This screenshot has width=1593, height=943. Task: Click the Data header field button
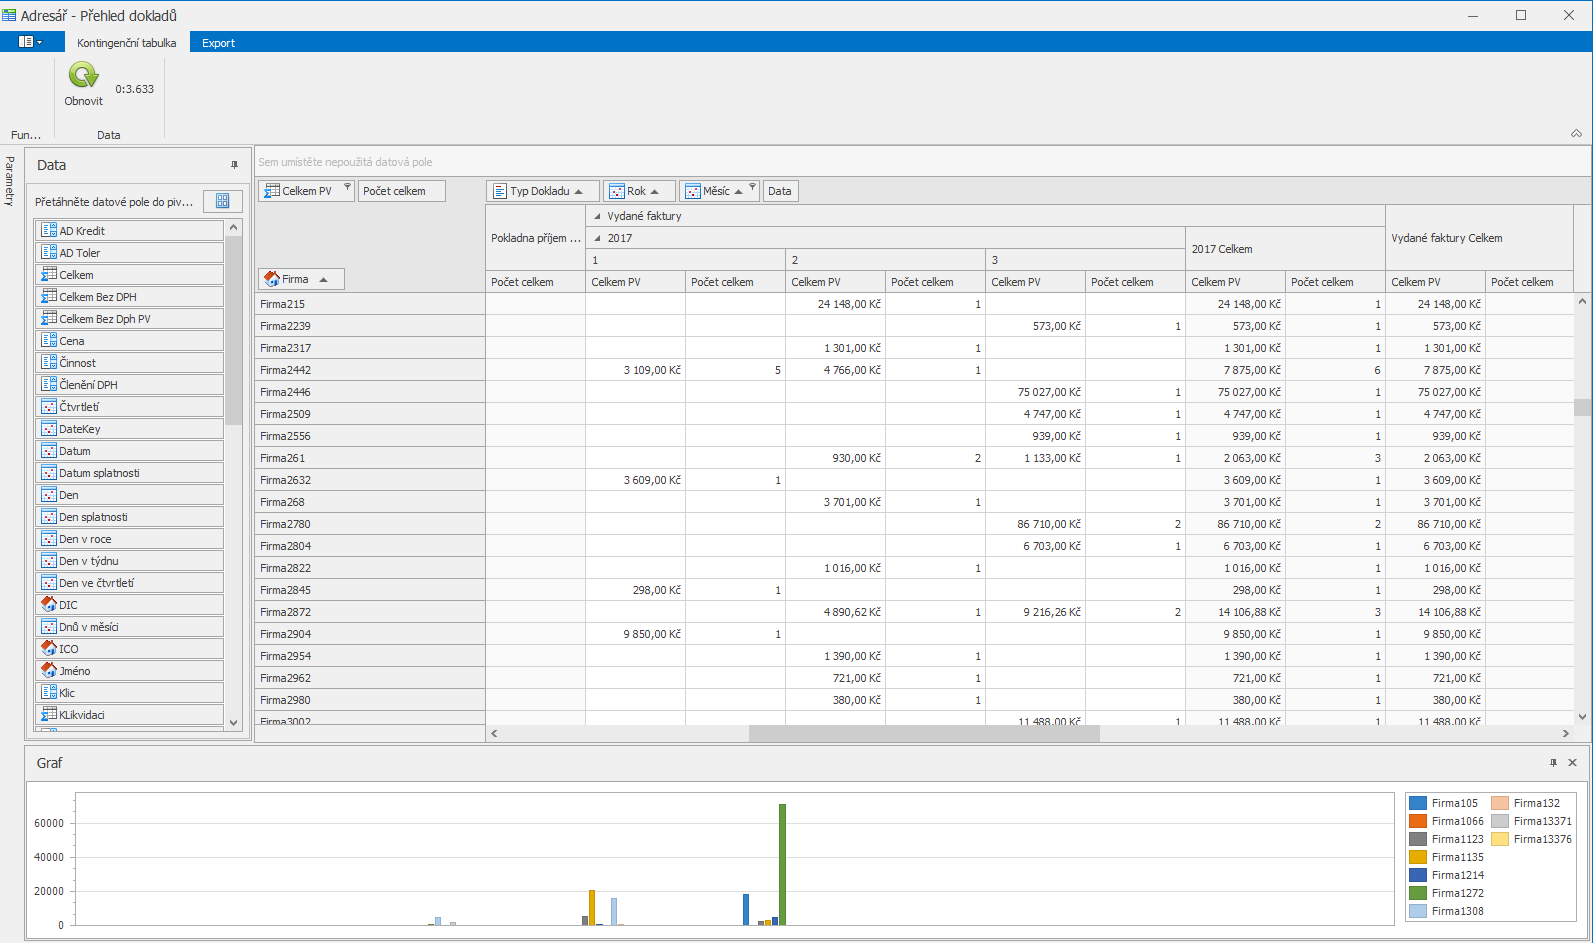point(780,191)
